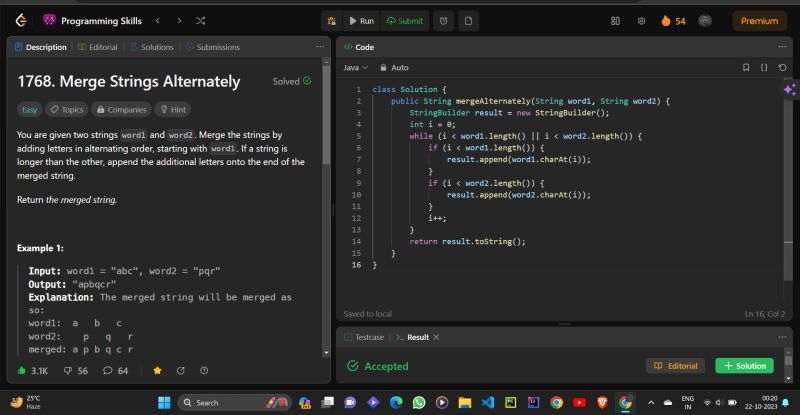Click the description panel vertical scrollbar
800x415 pixels.
pyautogui.click(x=327, y=115)
